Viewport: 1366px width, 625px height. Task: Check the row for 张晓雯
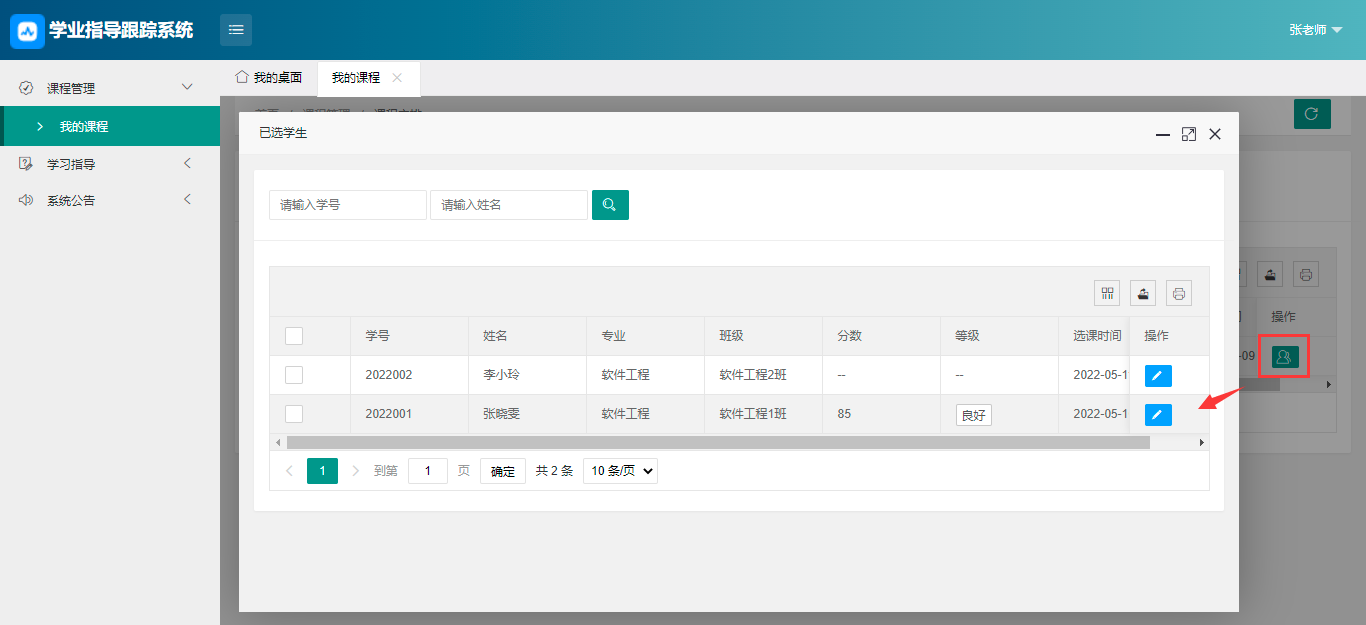click(x=294, y=414)
